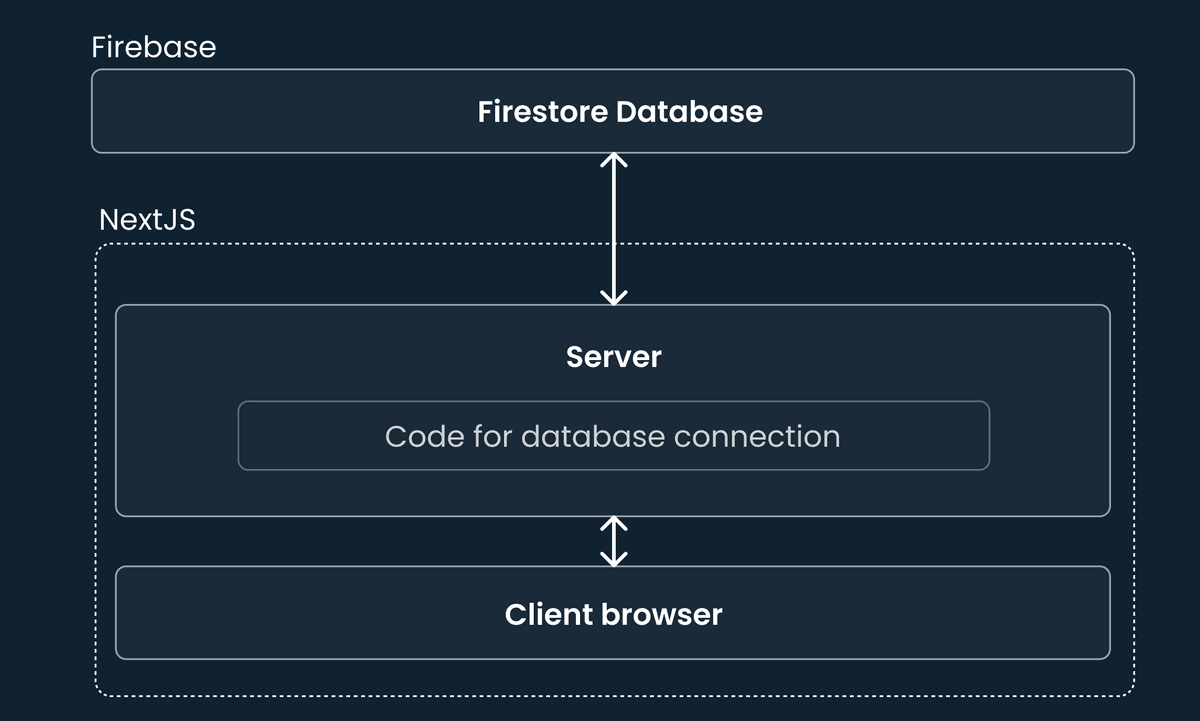Screen dimensions: 1200x721
Task: Click the Code for database connection box
Action: 613,436
